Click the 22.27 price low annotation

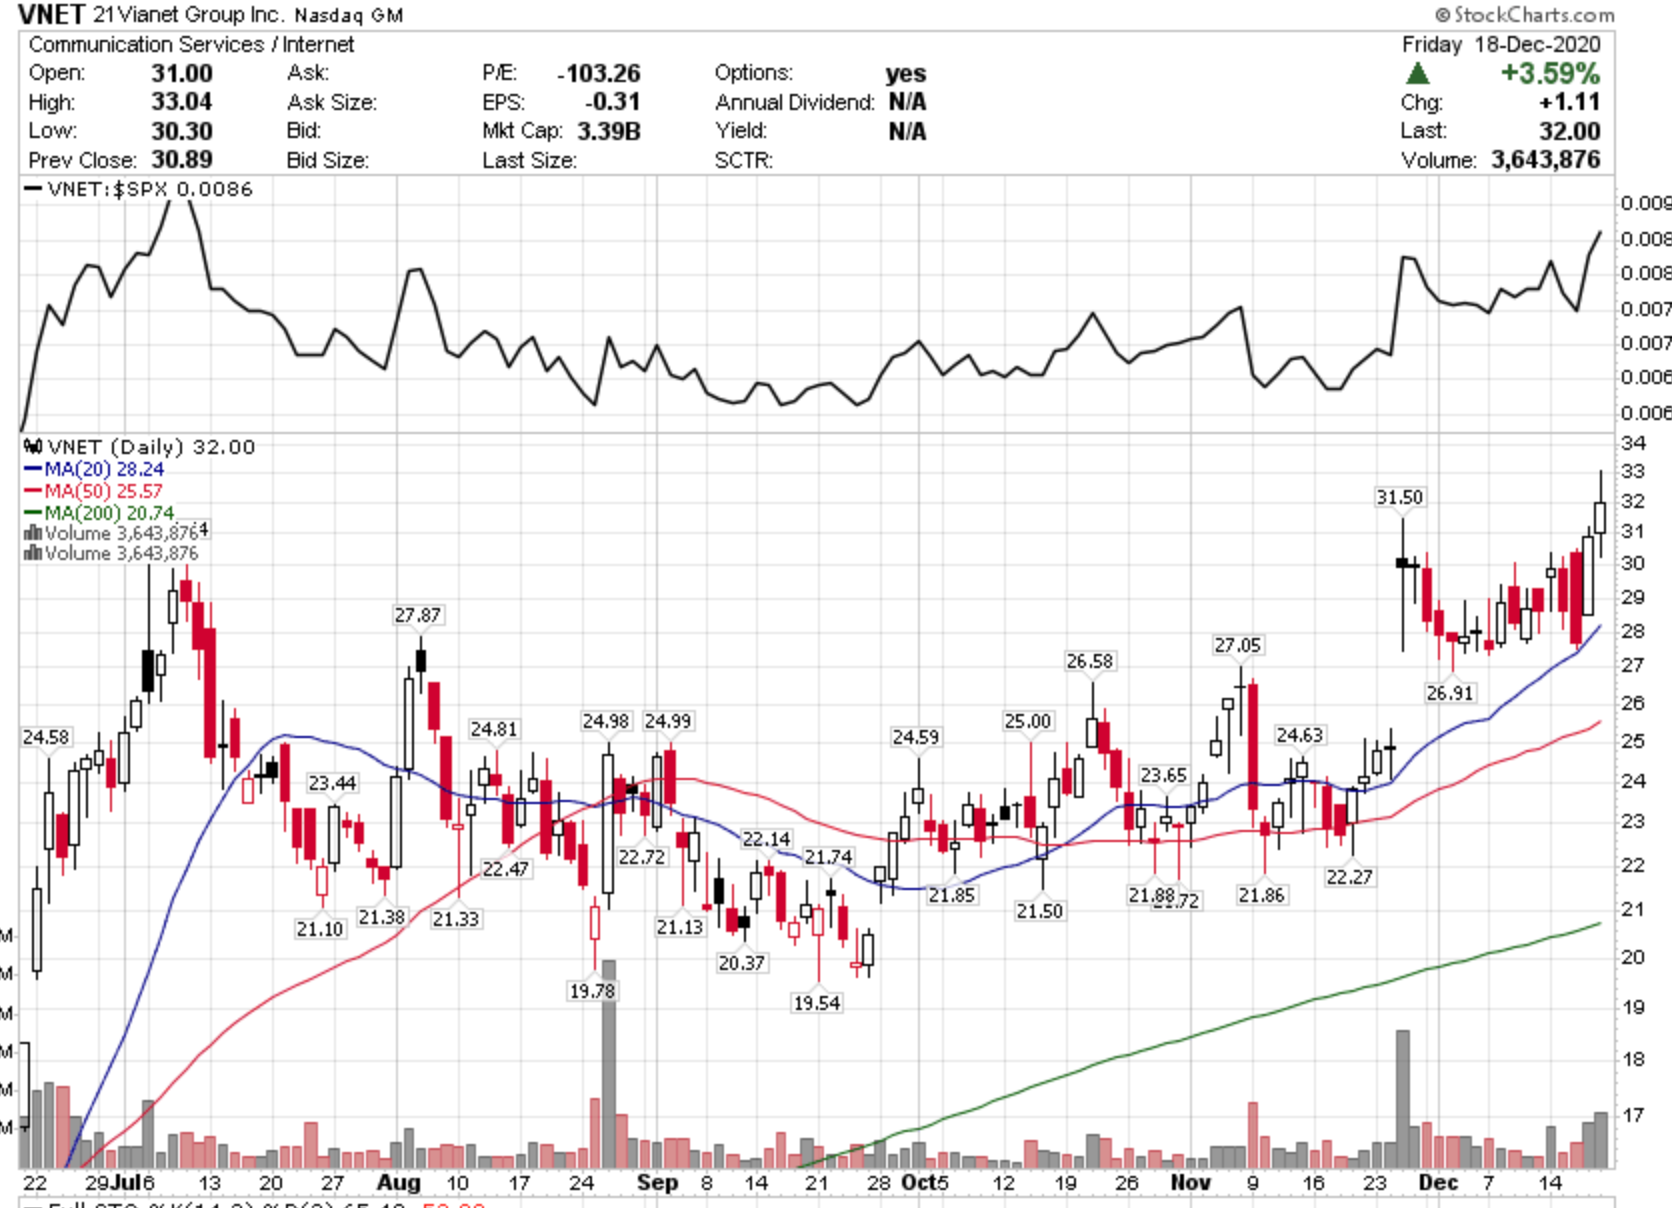point(1349,877)
